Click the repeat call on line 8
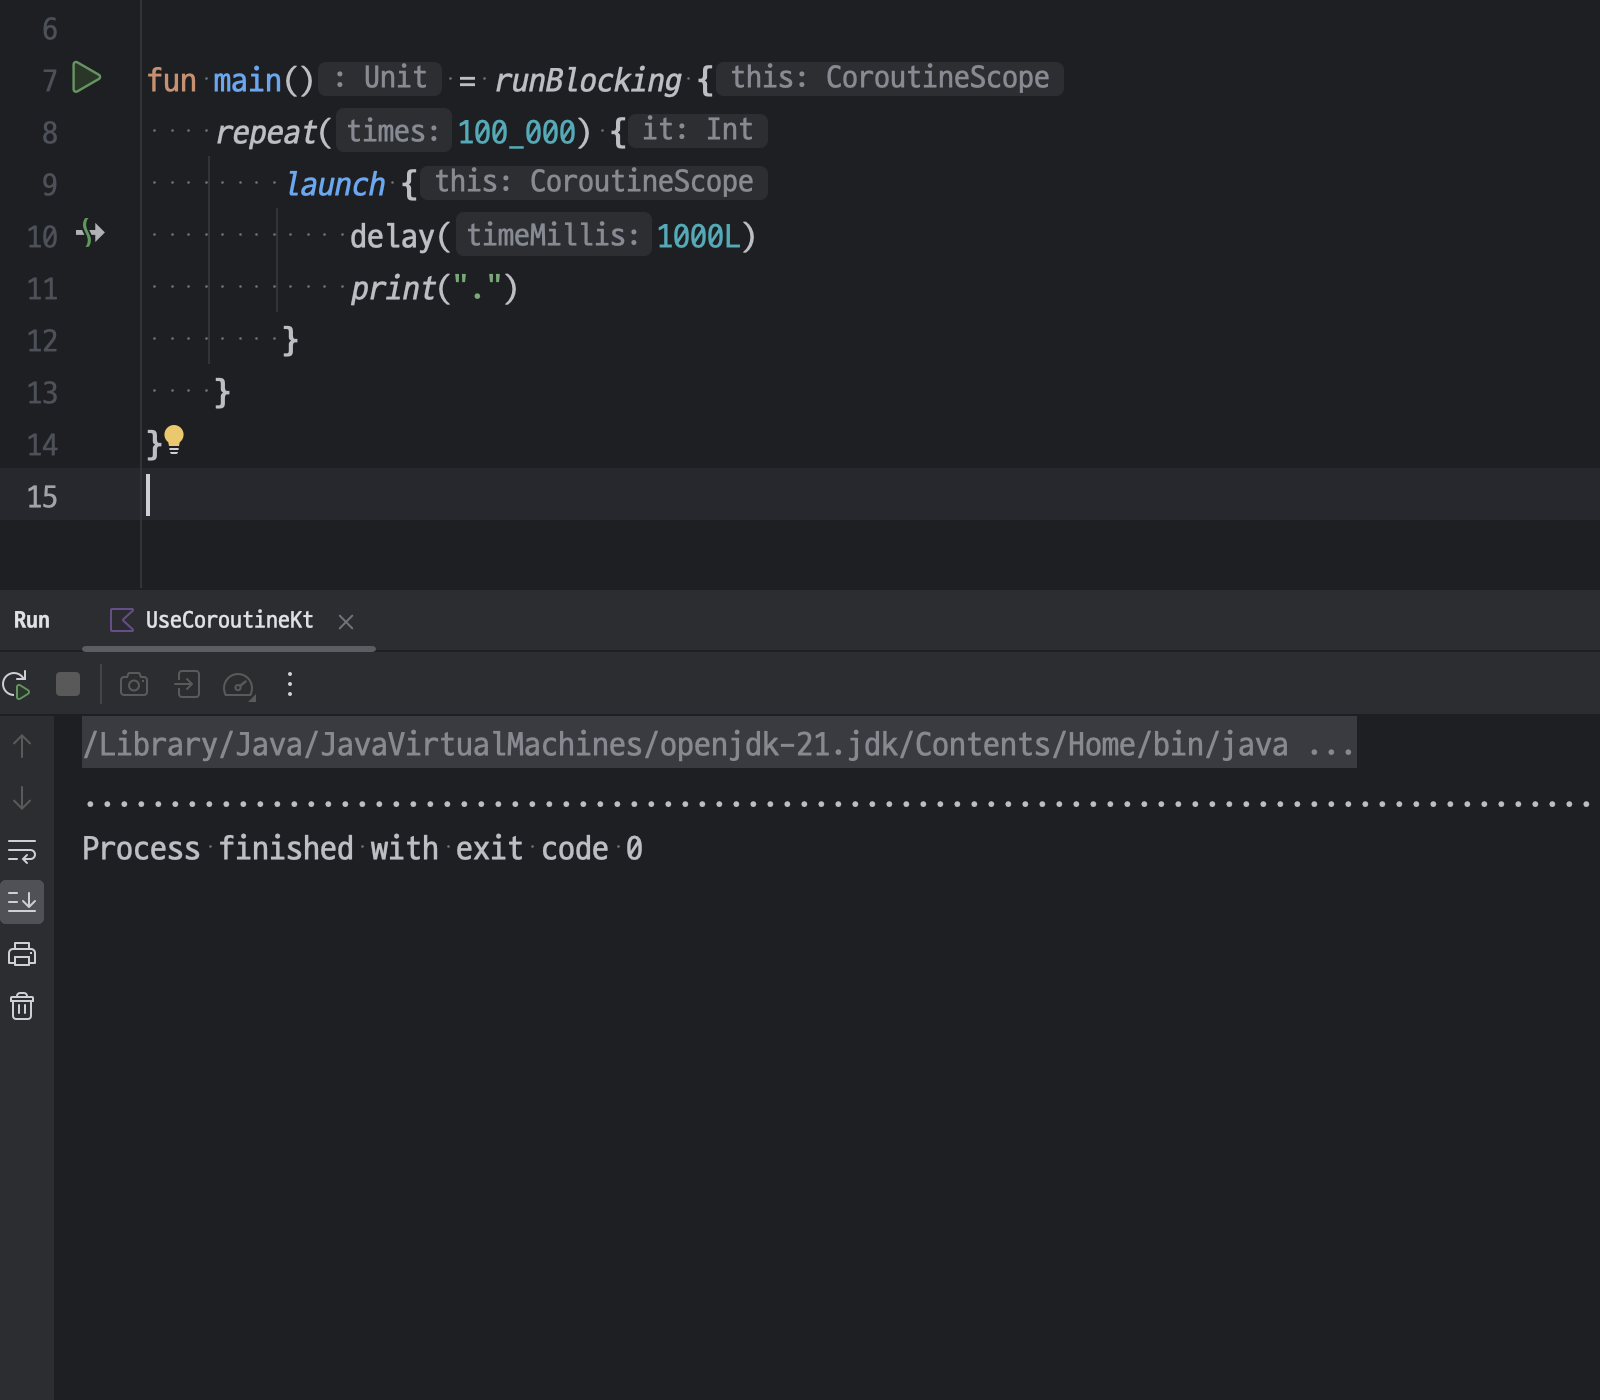Image resolution: width=1600 pixels, height=1400 pixels. click(x=266, y=132)
